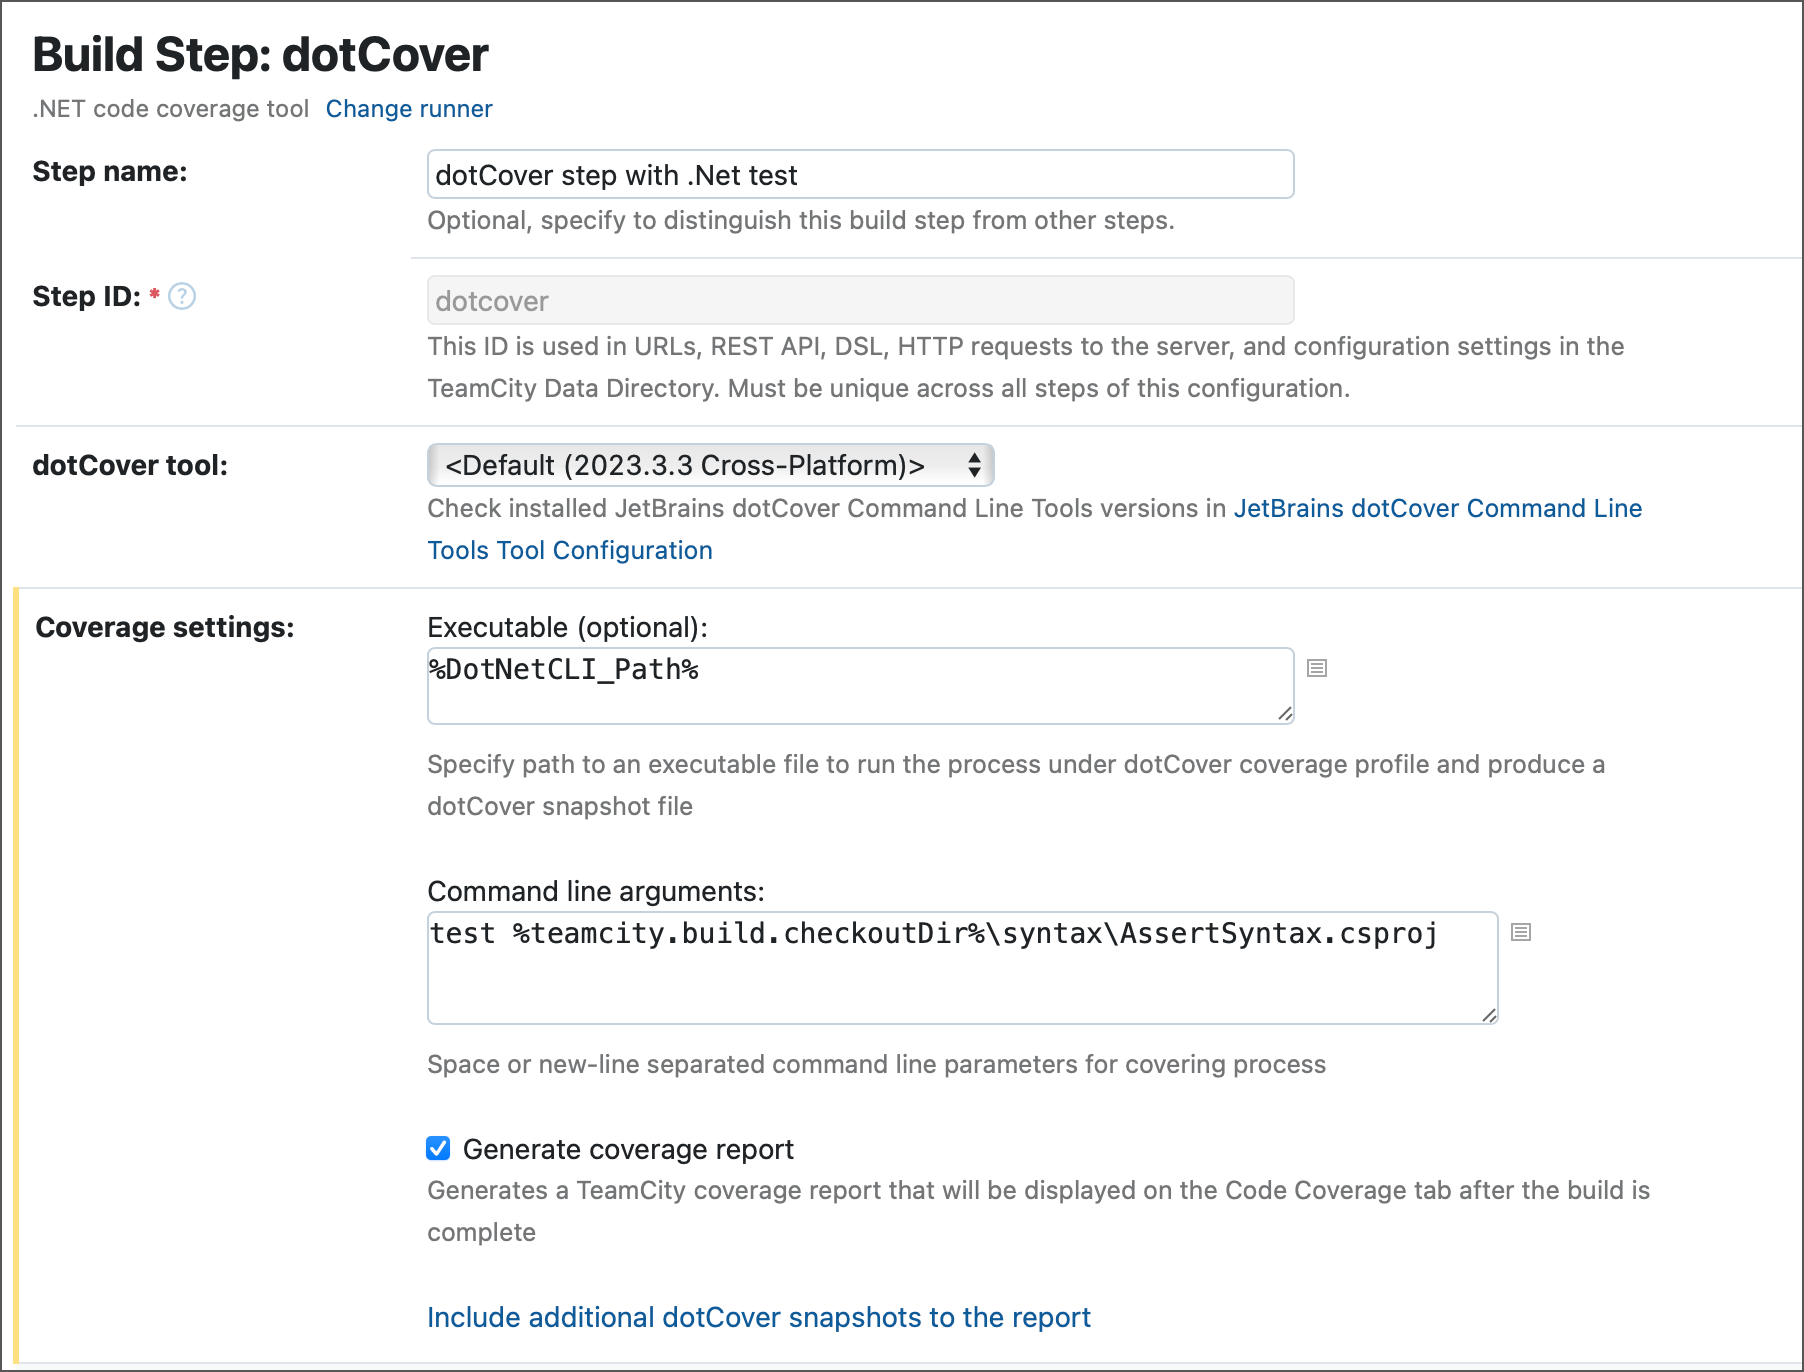Screen dimensions: 1804x1372
Task: Toggle the coverage report generation option
Action: click(x=438, y=1148)
